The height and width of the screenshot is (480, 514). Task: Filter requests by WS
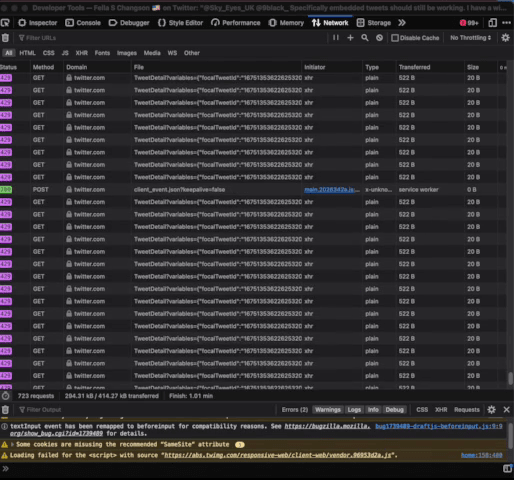click(172, 53)
